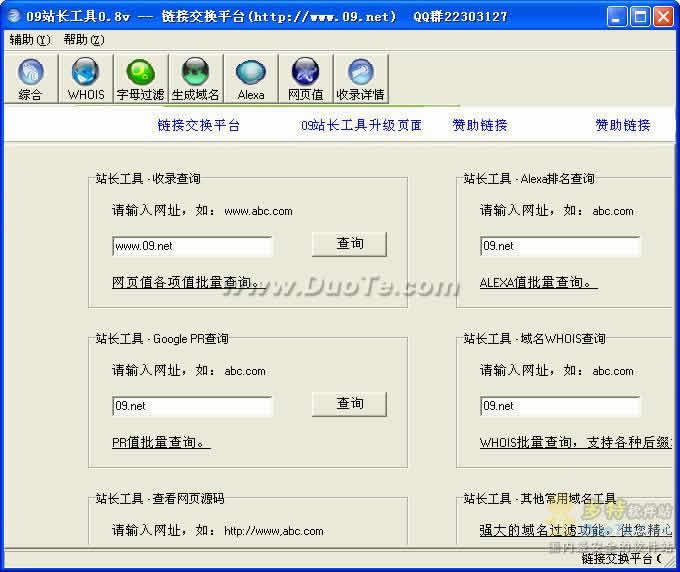Open the 综合 toolbar icon

pos(30,79)
